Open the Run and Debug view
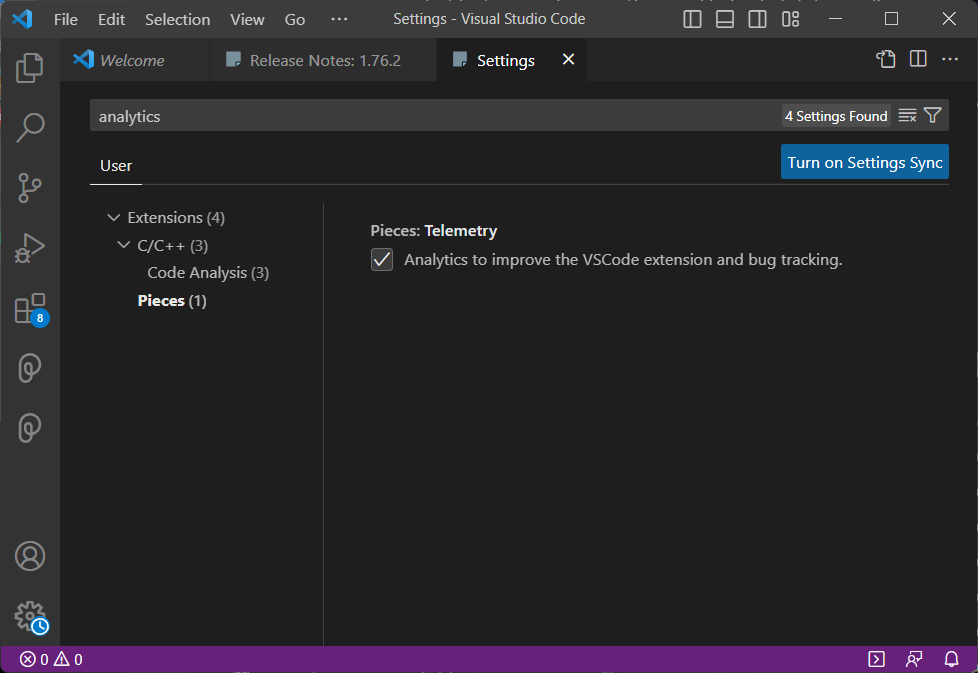 click(x=30, y=247)
